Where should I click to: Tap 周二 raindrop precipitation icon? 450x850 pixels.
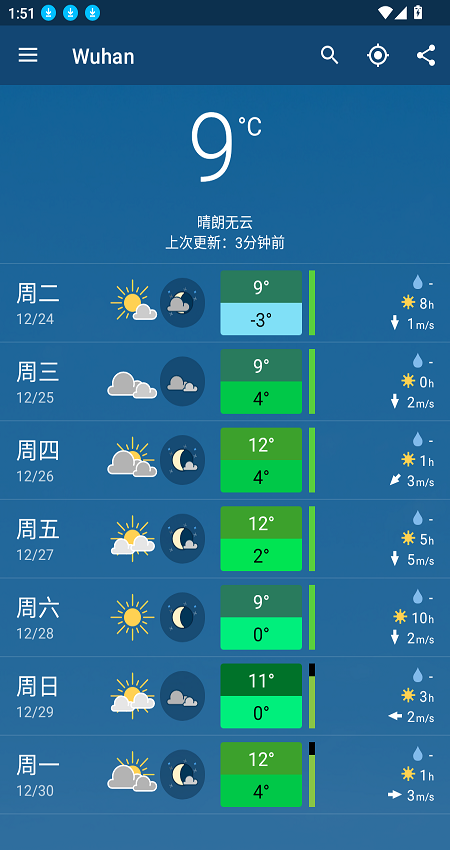coord(417,282)
